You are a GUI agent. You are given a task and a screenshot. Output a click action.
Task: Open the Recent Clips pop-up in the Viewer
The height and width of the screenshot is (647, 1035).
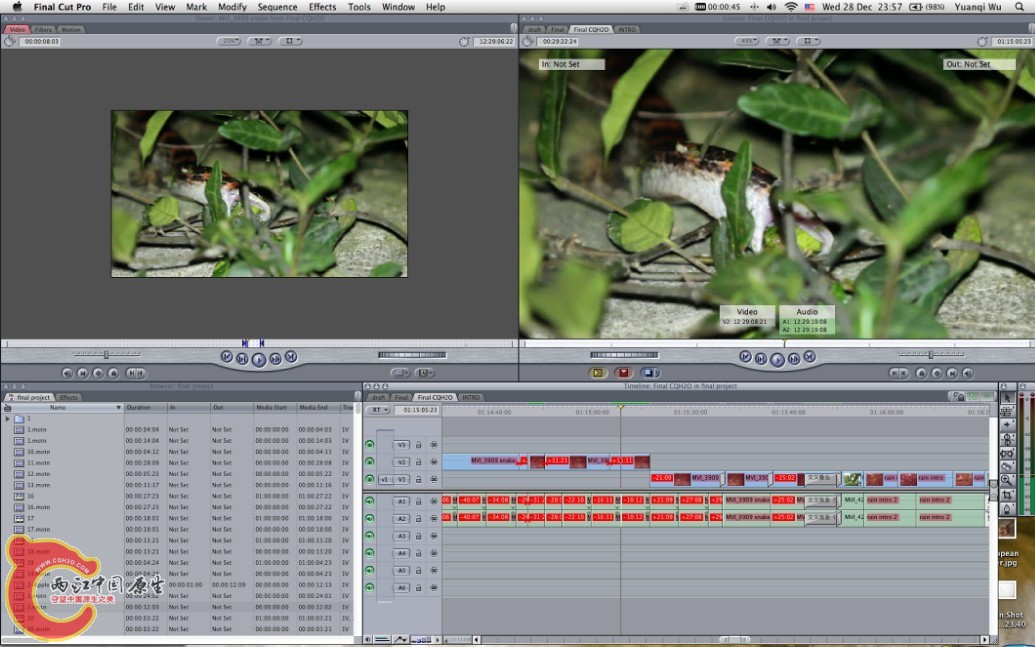coord(399,373)
